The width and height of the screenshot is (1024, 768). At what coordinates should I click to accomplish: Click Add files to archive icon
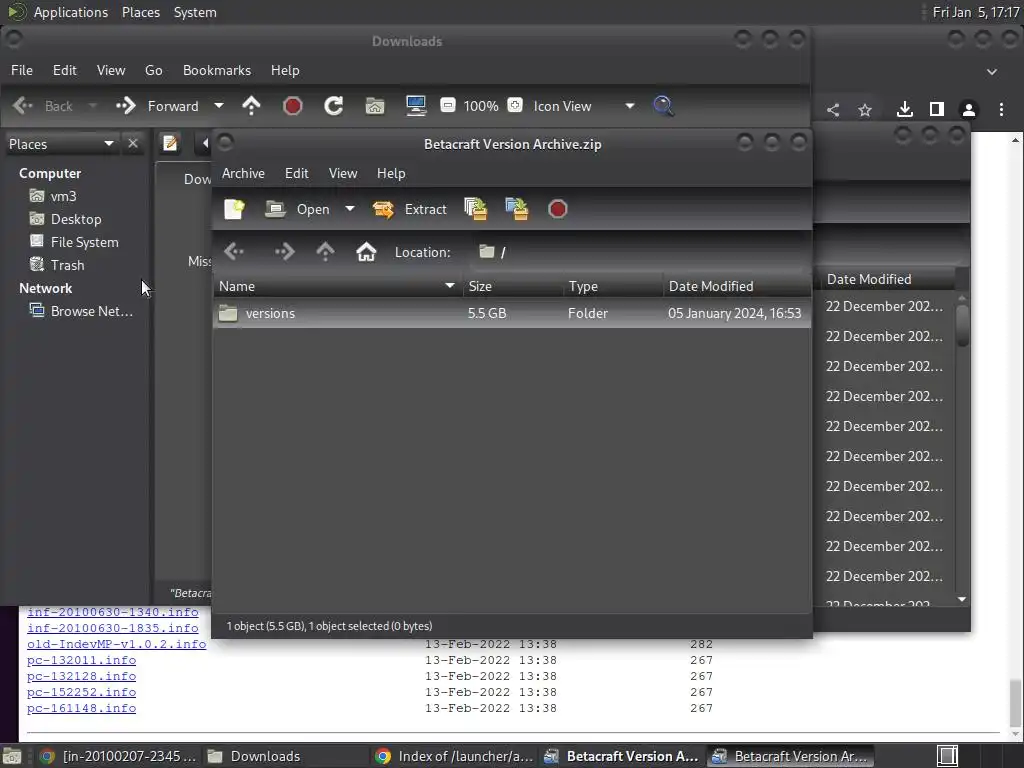(x=475, y=209)
